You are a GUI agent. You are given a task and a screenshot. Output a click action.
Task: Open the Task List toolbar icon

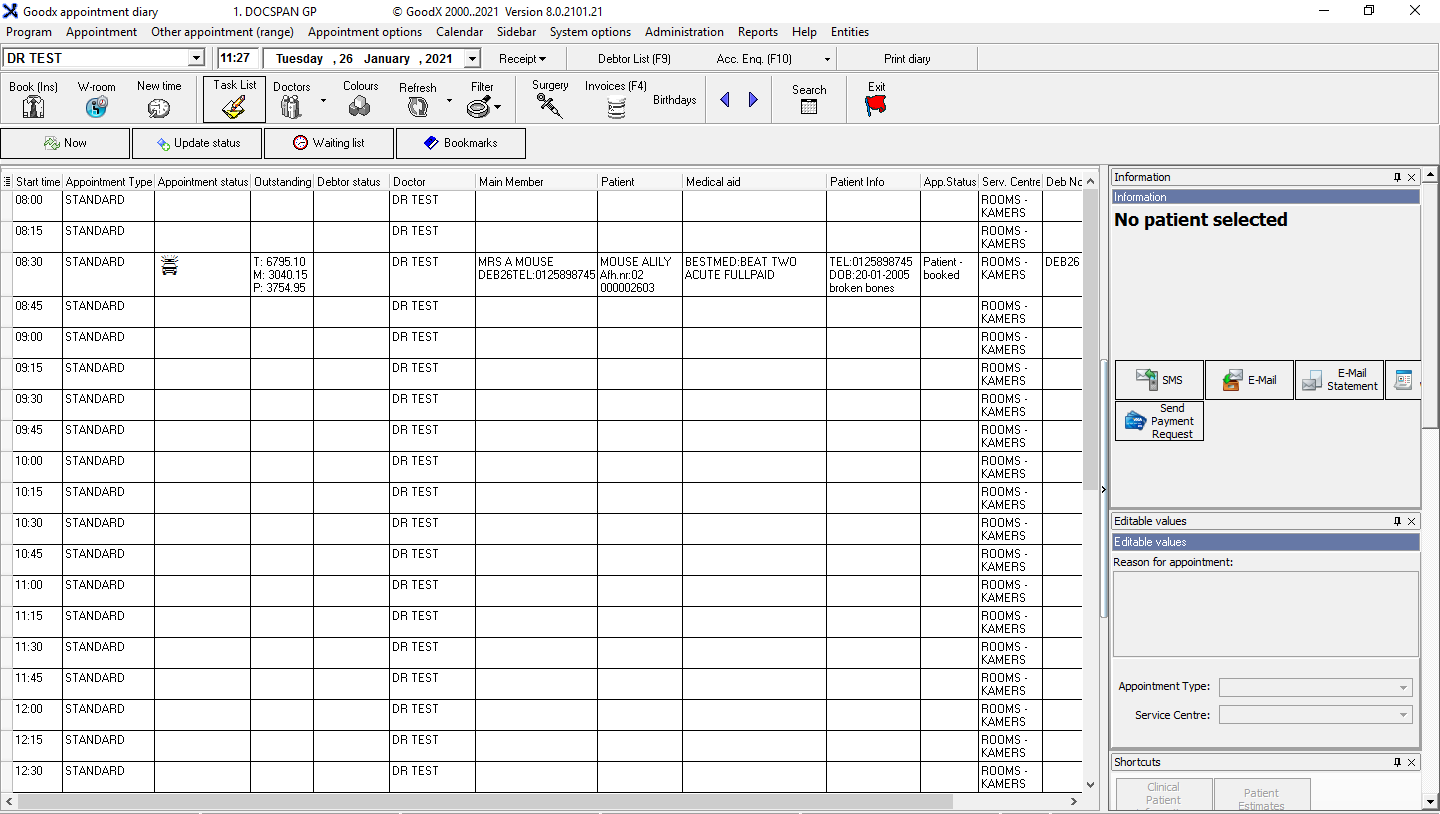tap(234, 106)
